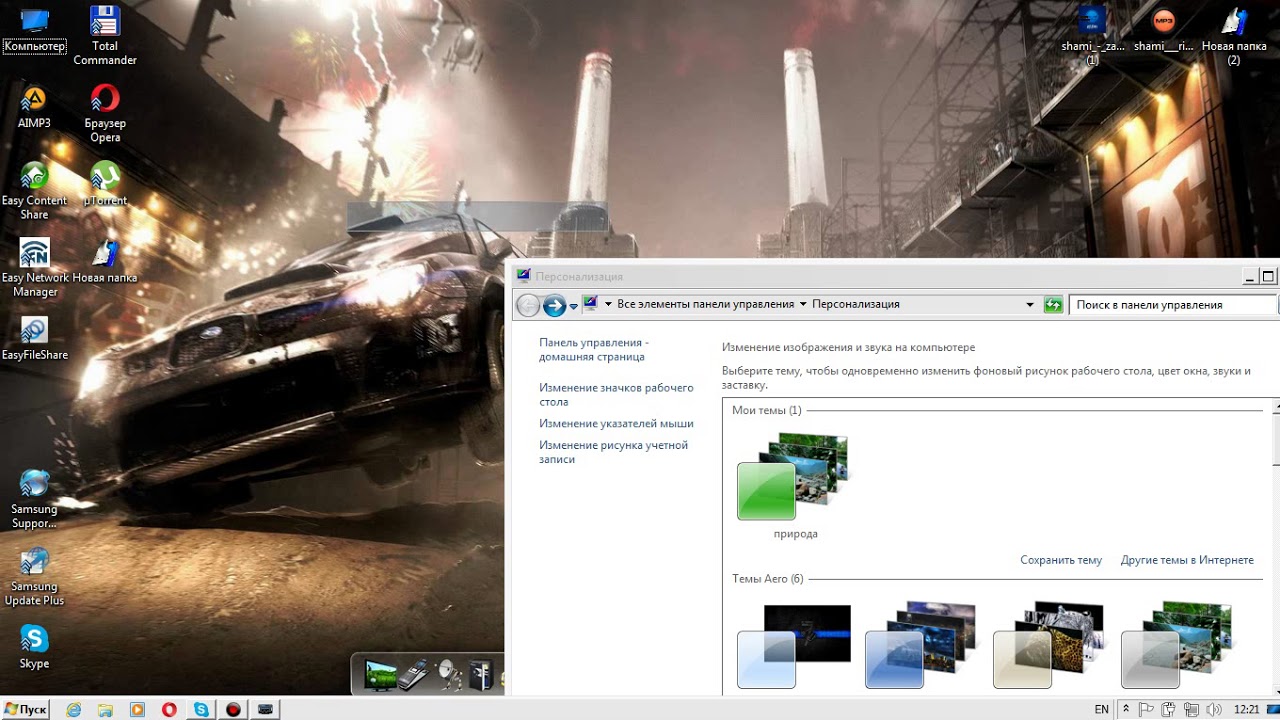Click the Персонализация breadcrumb segment
1280x720 pixels.
click(856, 304)
